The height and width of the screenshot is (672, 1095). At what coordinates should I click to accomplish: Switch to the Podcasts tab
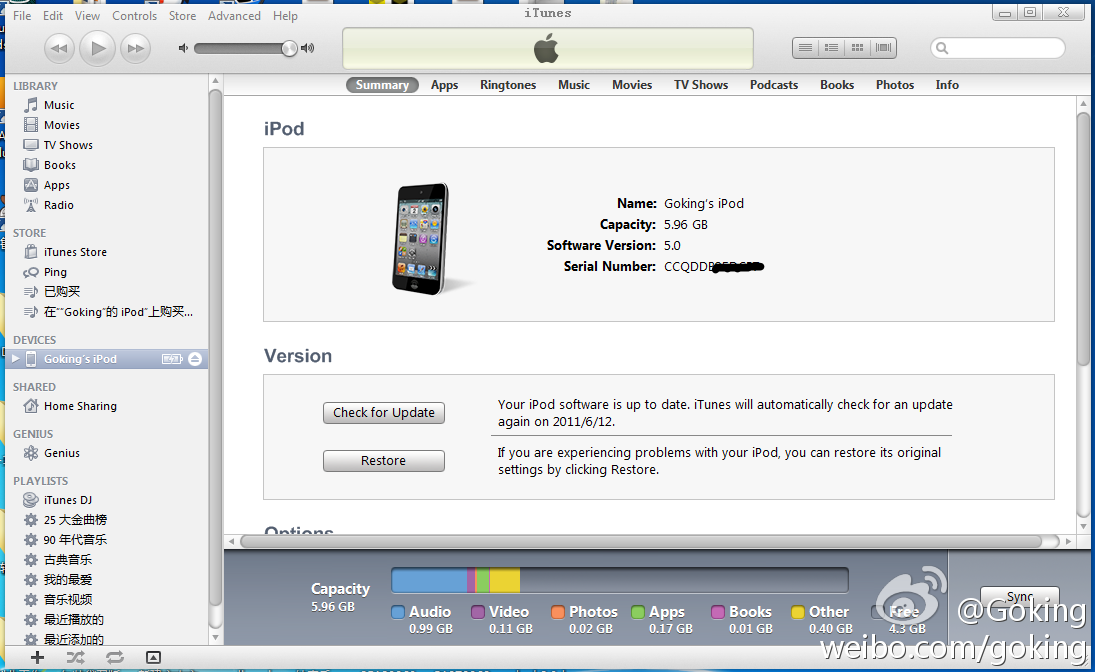coord(774,85)
